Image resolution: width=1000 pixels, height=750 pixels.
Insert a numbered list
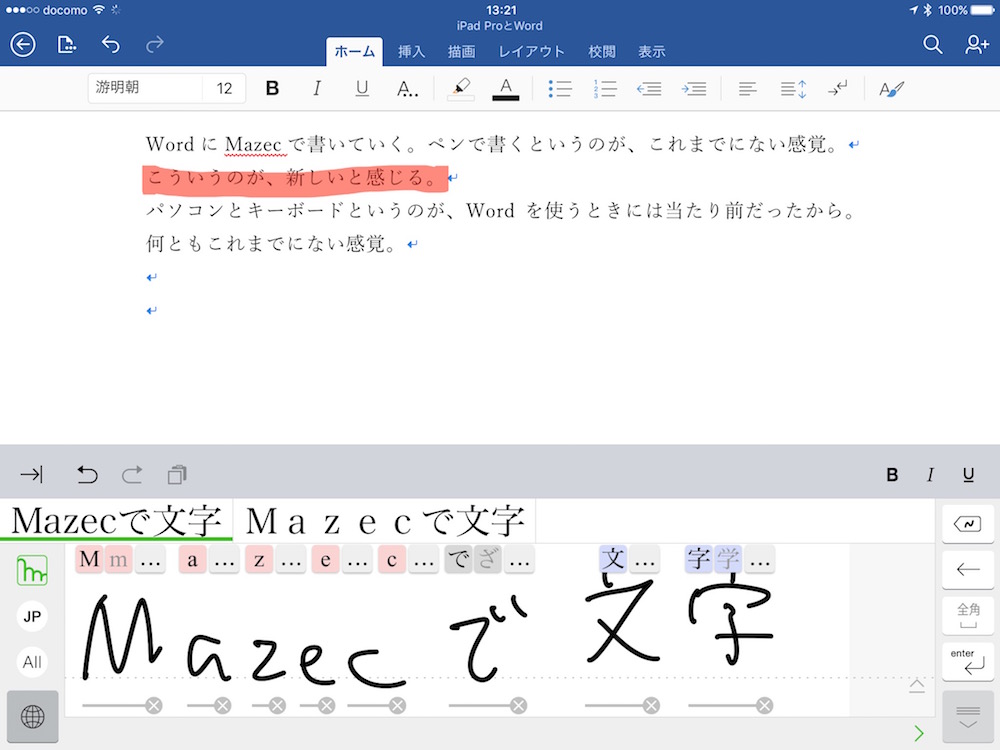tap(604, 89)
